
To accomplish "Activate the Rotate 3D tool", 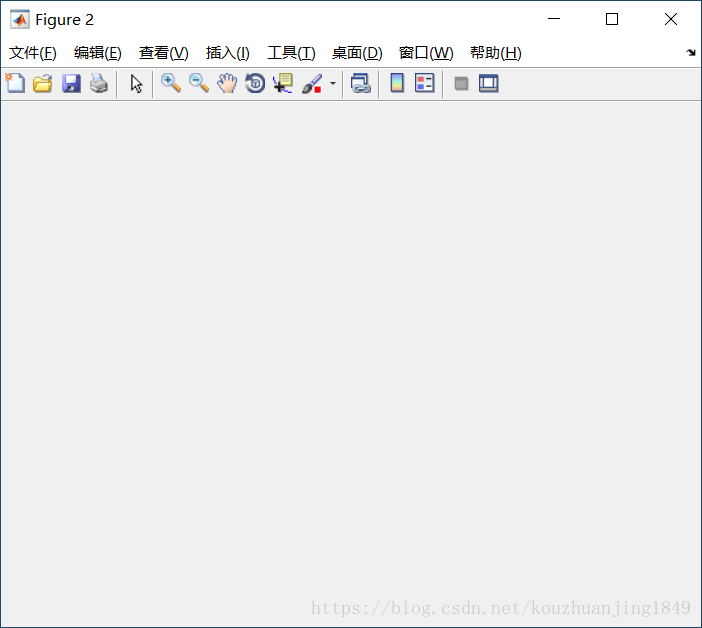I will 255,83.
